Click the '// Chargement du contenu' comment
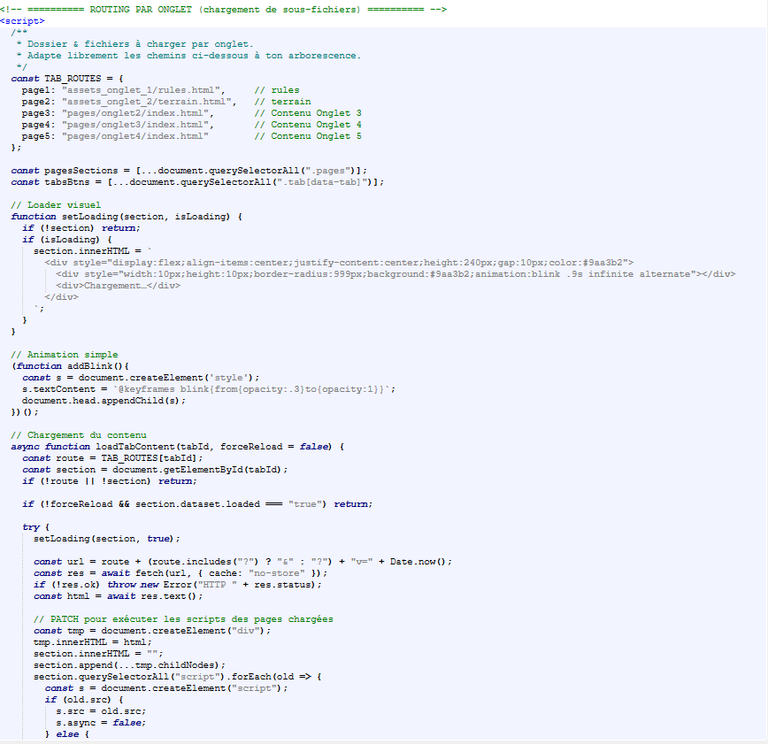Screen dimensions: 768x744 click(x=78, y=435)
